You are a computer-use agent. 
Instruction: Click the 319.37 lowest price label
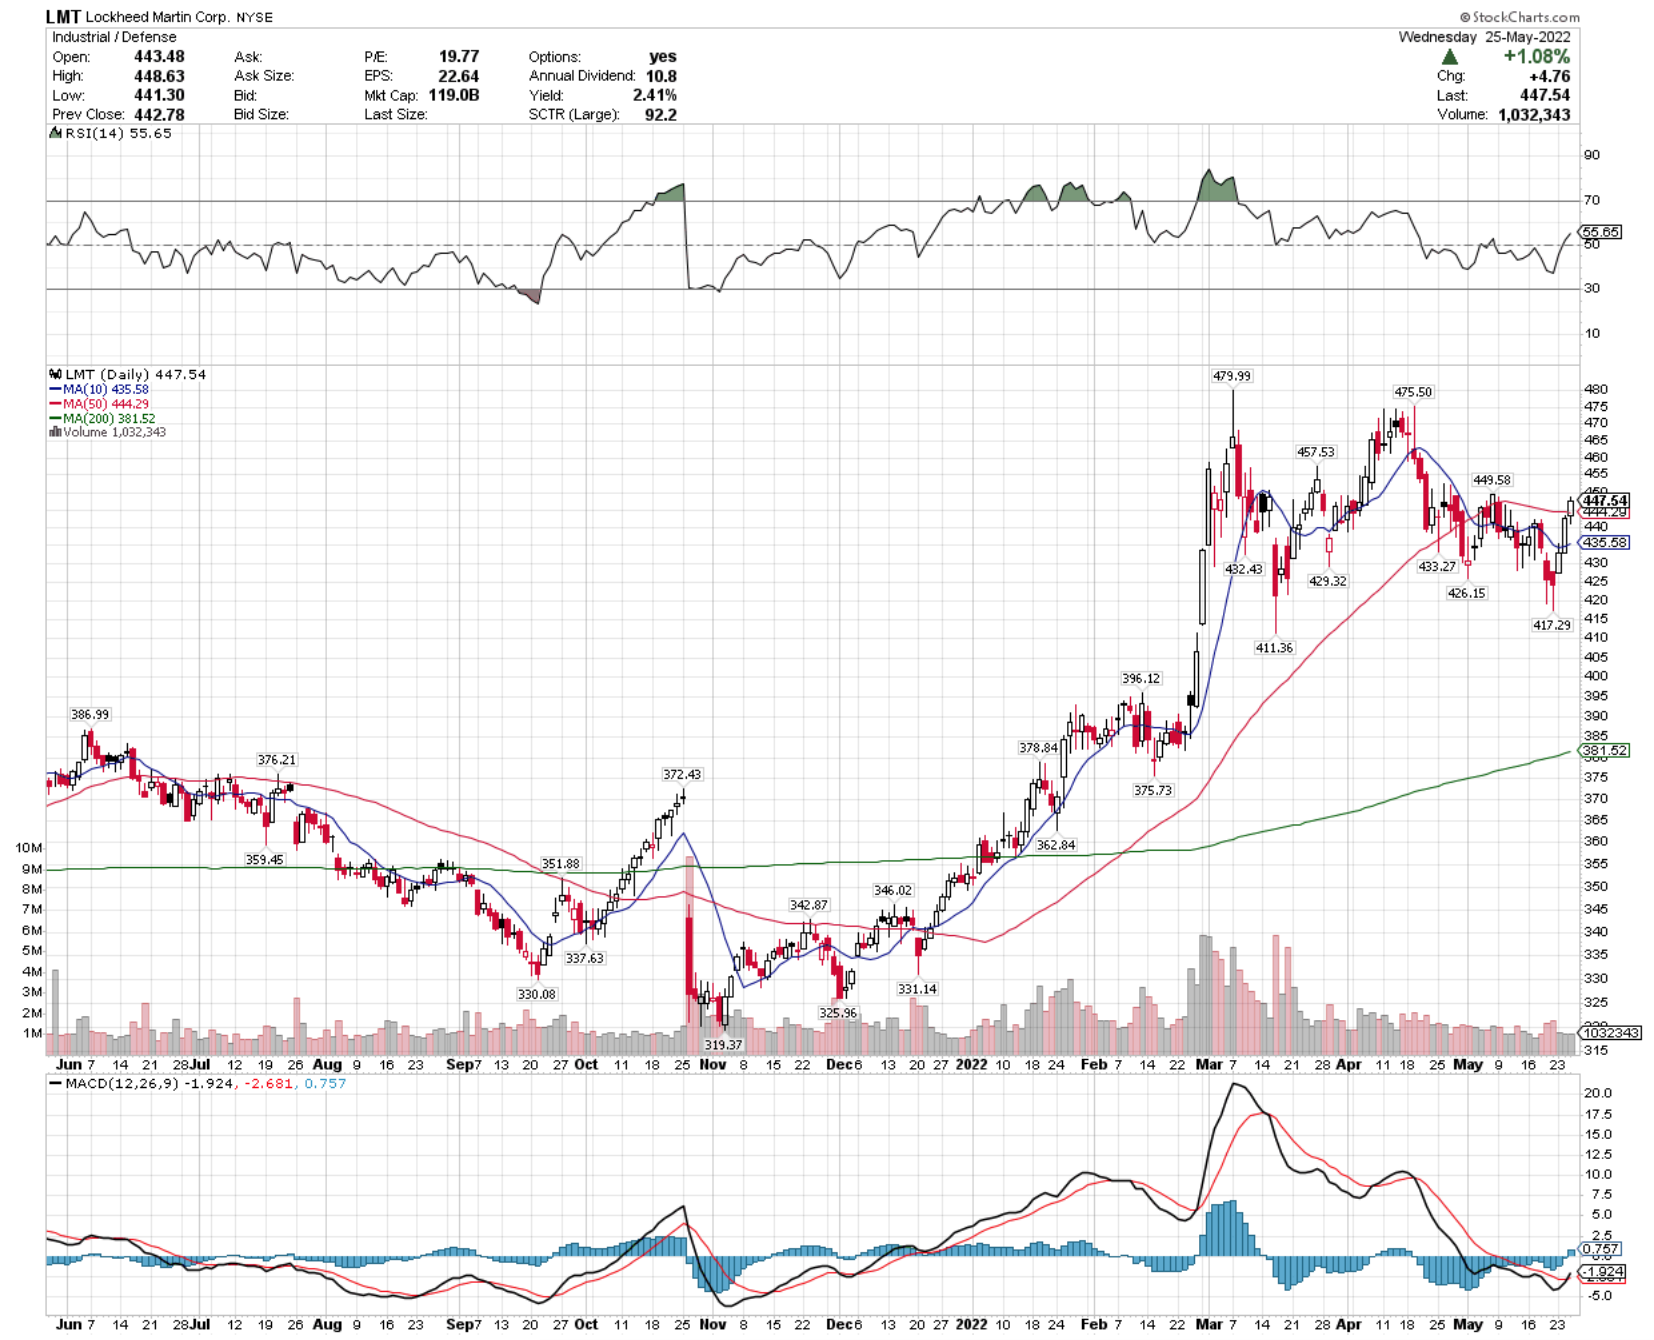click(x=723, y=1044)
